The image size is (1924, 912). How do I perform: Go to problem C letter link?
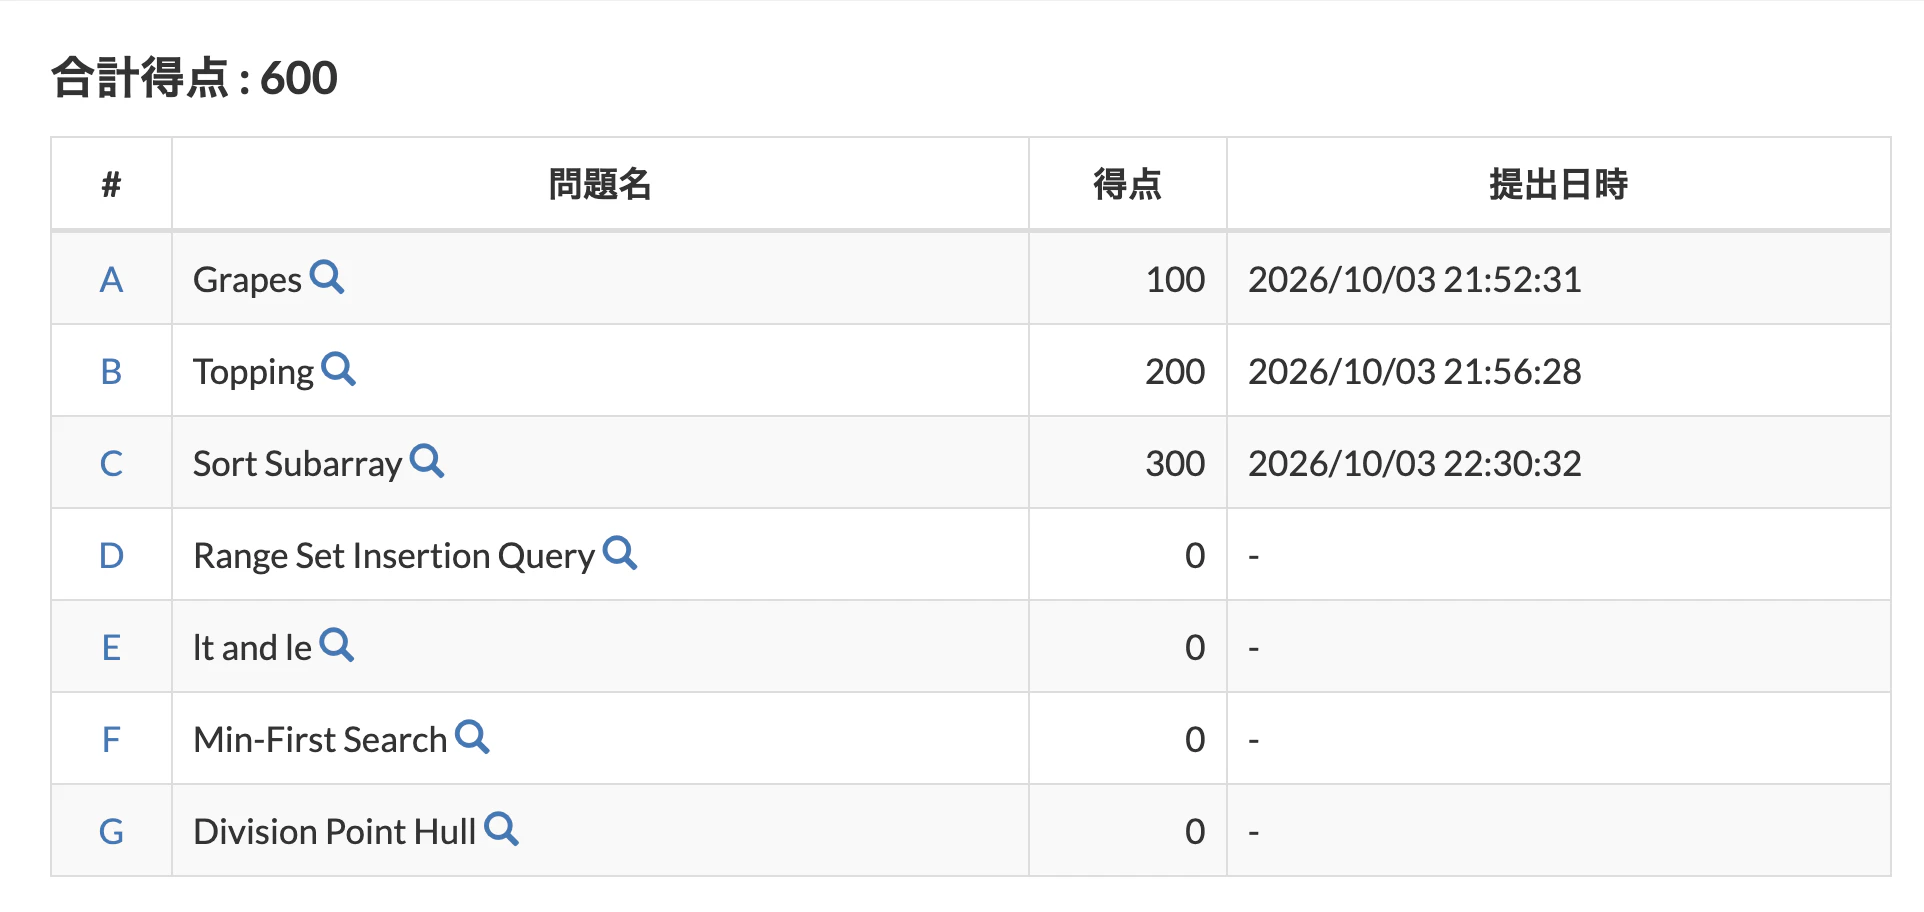coord(111,463)
